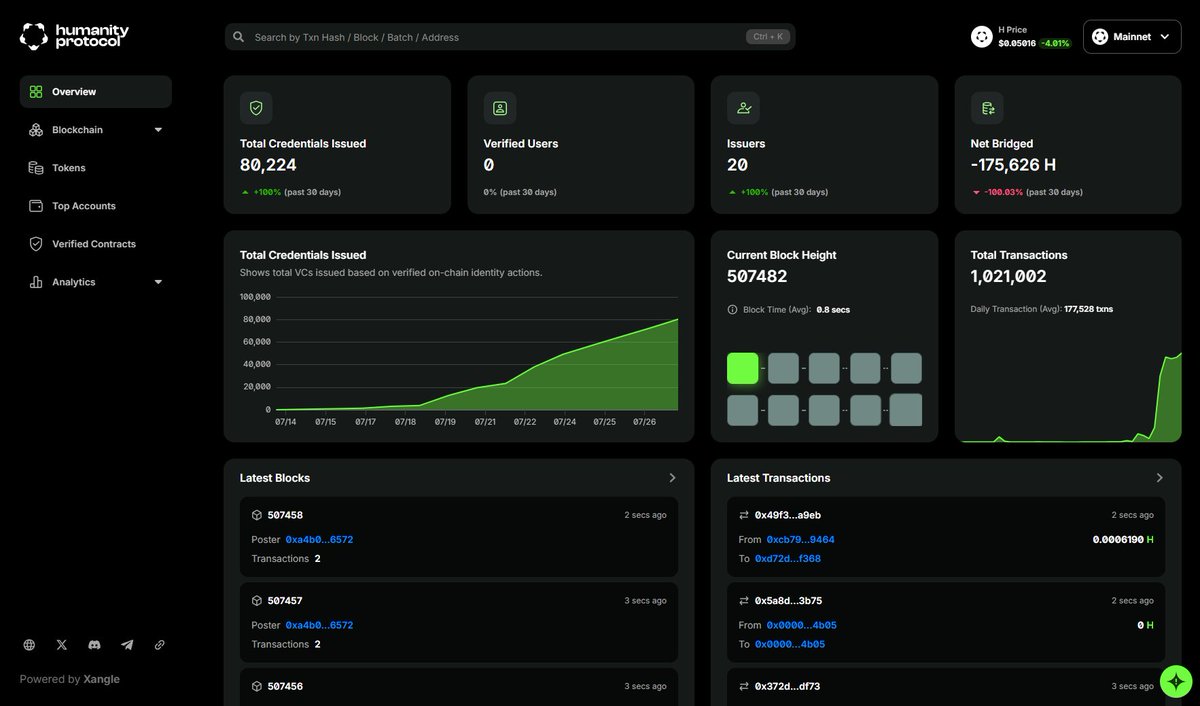
Task: Expand the Analytics menu arrow
Action: (x=158, y=282)
